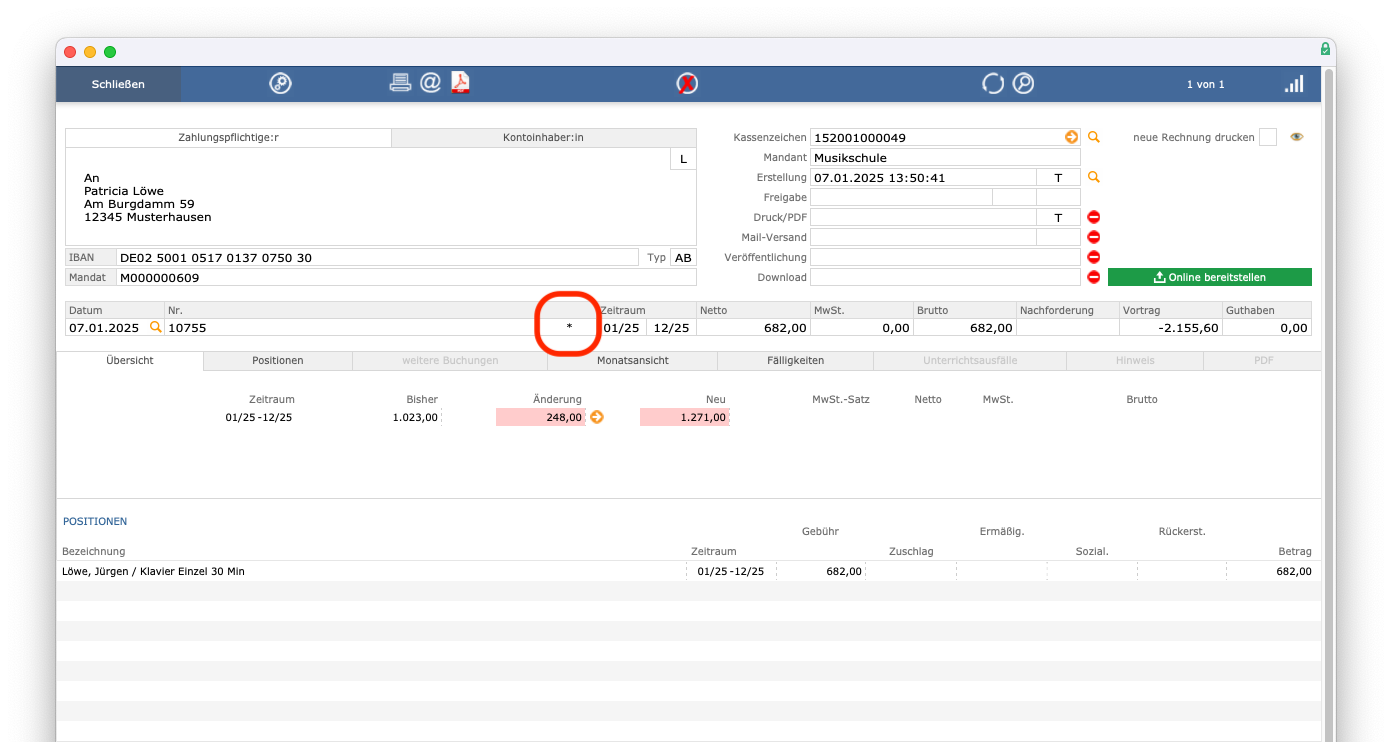1392x742 pixels.
Task: Click the red crossed-out circle toolbar icon
Action: tap(687, 84)
